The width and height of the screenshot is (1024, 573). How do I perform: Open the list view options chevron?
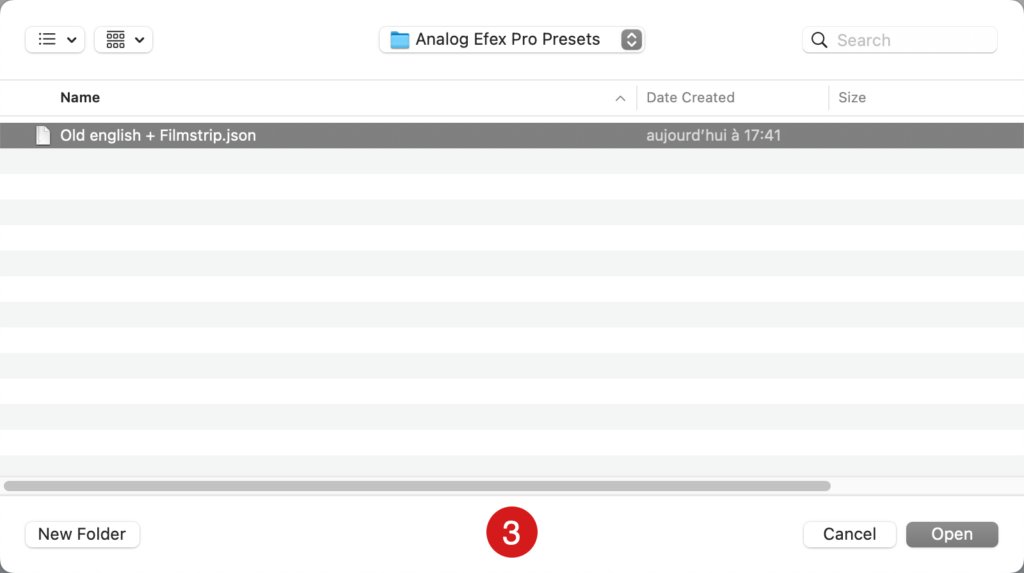72,40
